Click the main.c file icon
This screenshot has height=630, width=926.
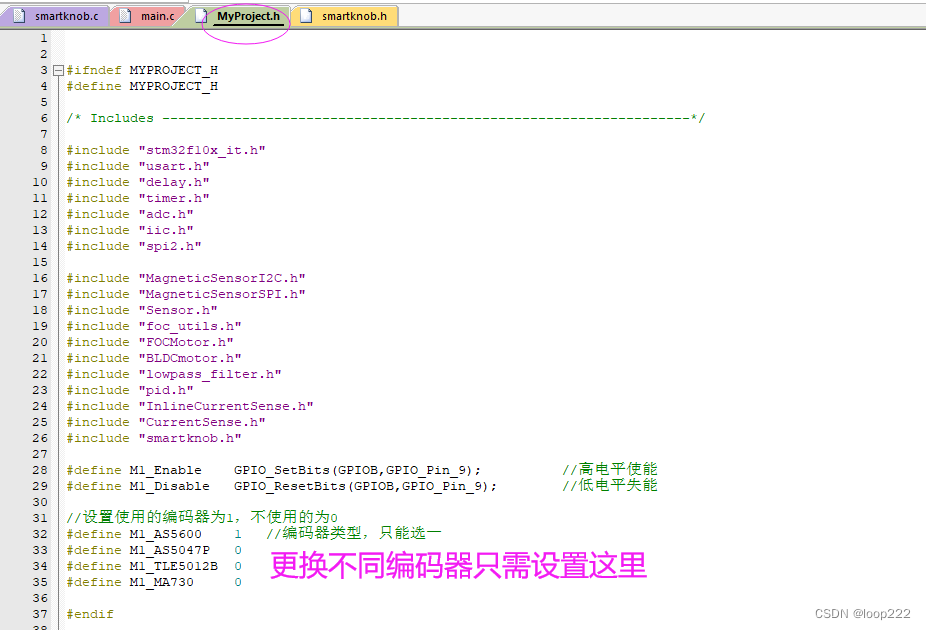125,16
